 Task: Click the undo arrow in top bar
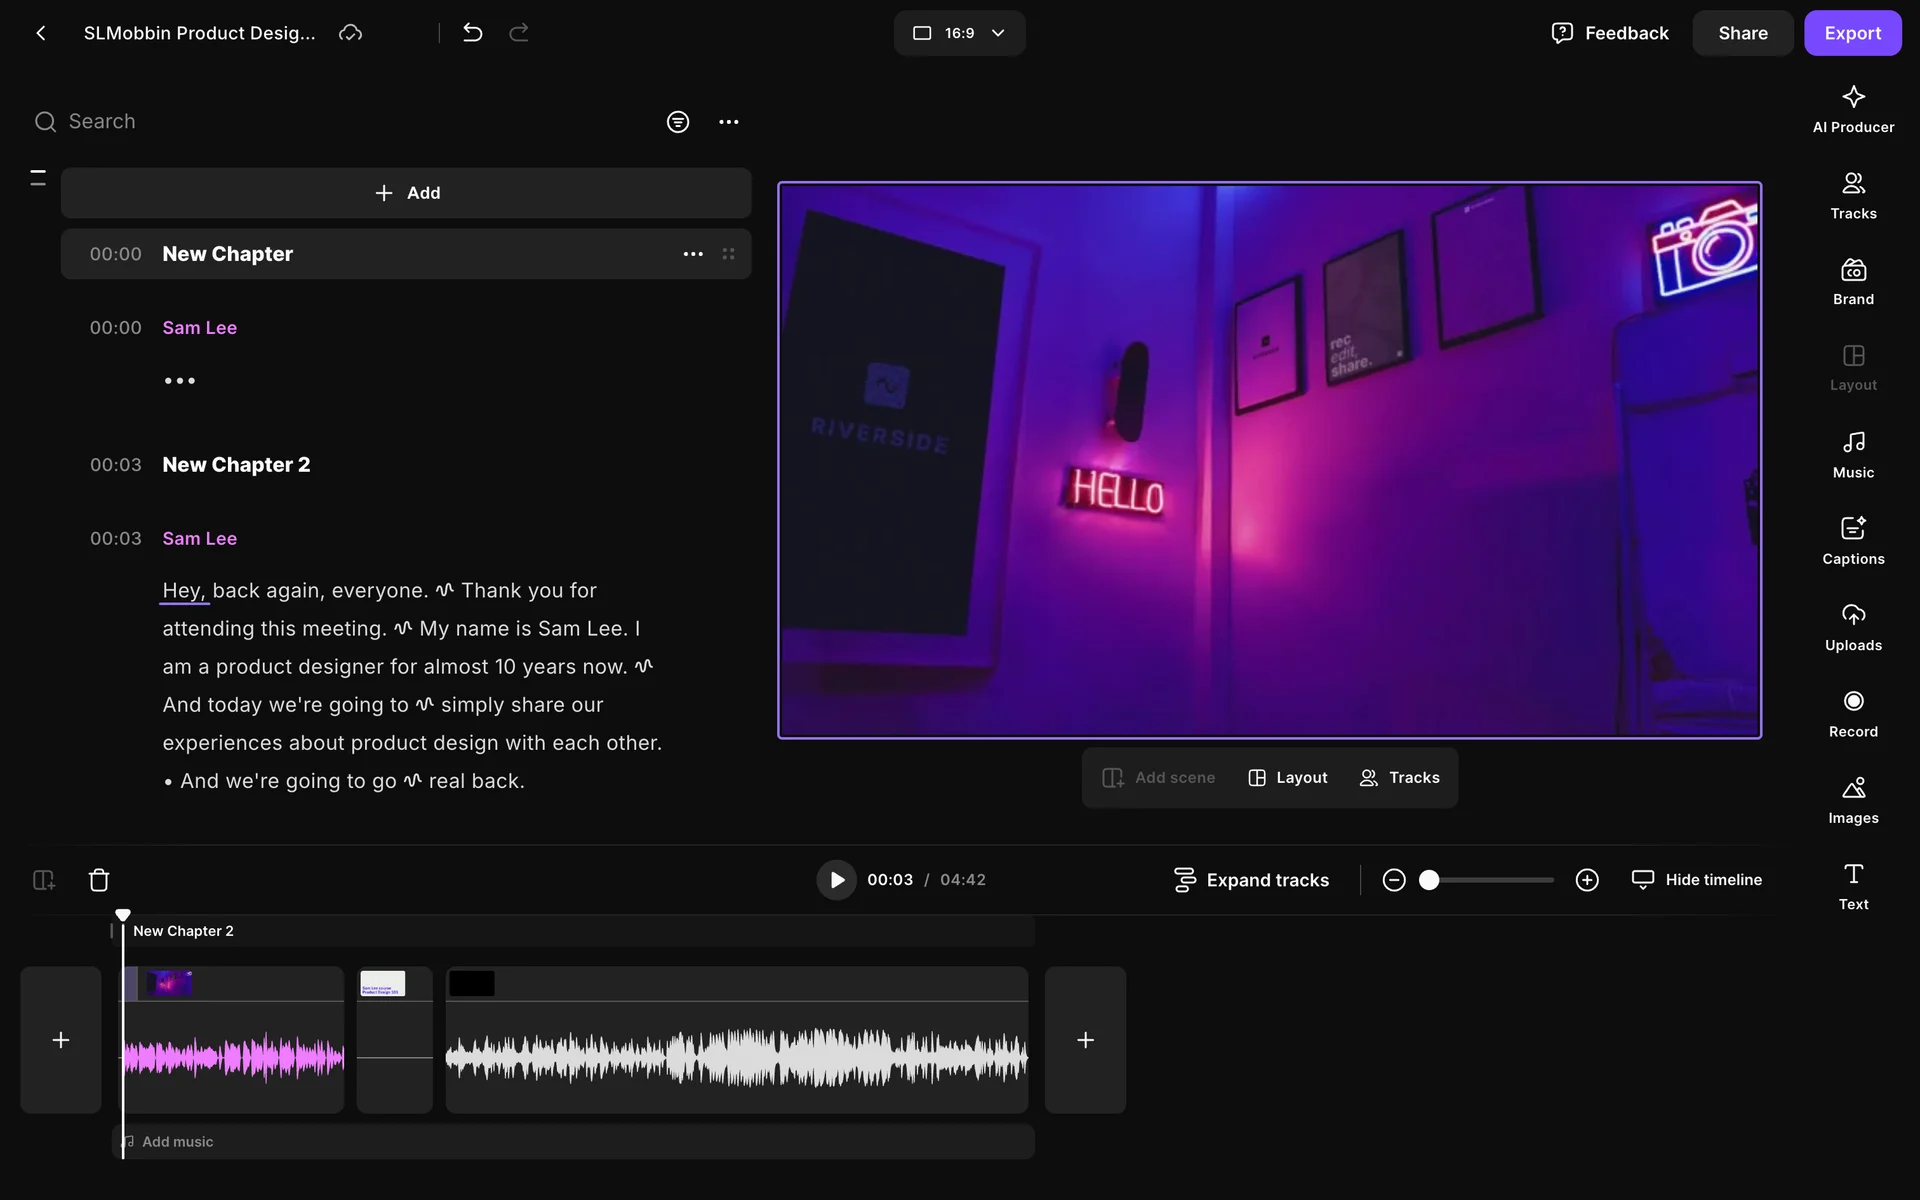coord(473,33)
